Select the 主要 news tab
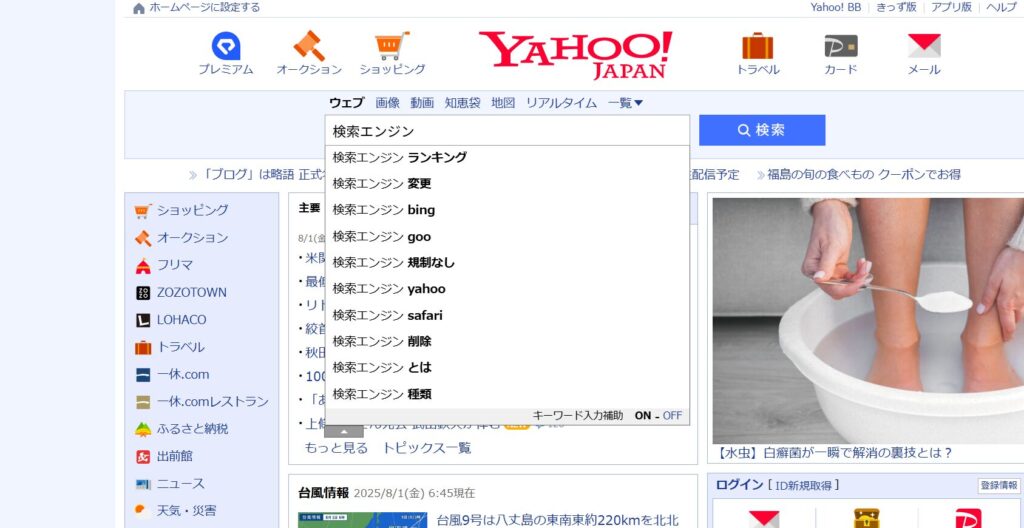1024x528 pixels. [x=310, y=208]
